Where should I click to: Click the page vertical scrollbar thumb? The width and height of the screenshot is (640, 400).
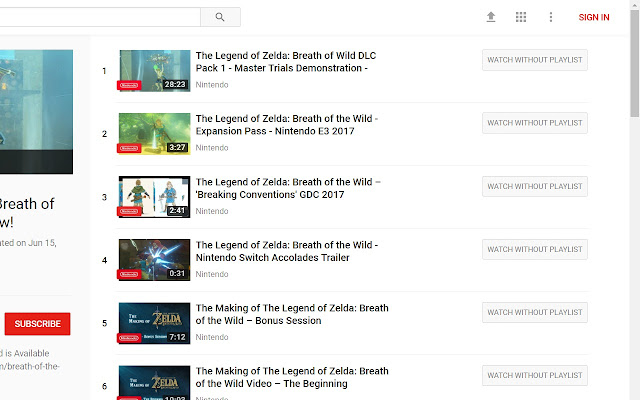pyautogui.click(x=635, y=63)
